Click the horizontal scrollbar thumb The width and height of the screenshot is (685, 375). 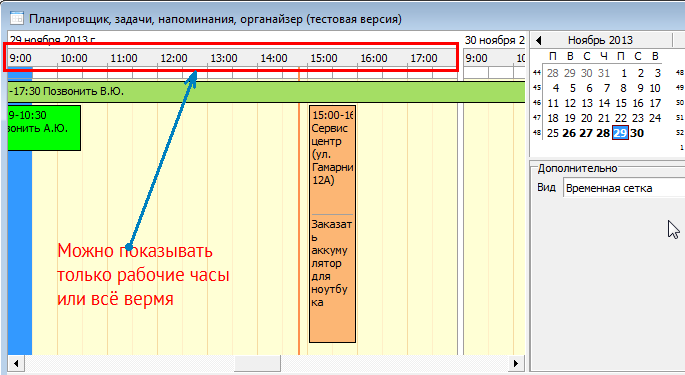pos(257,363)
